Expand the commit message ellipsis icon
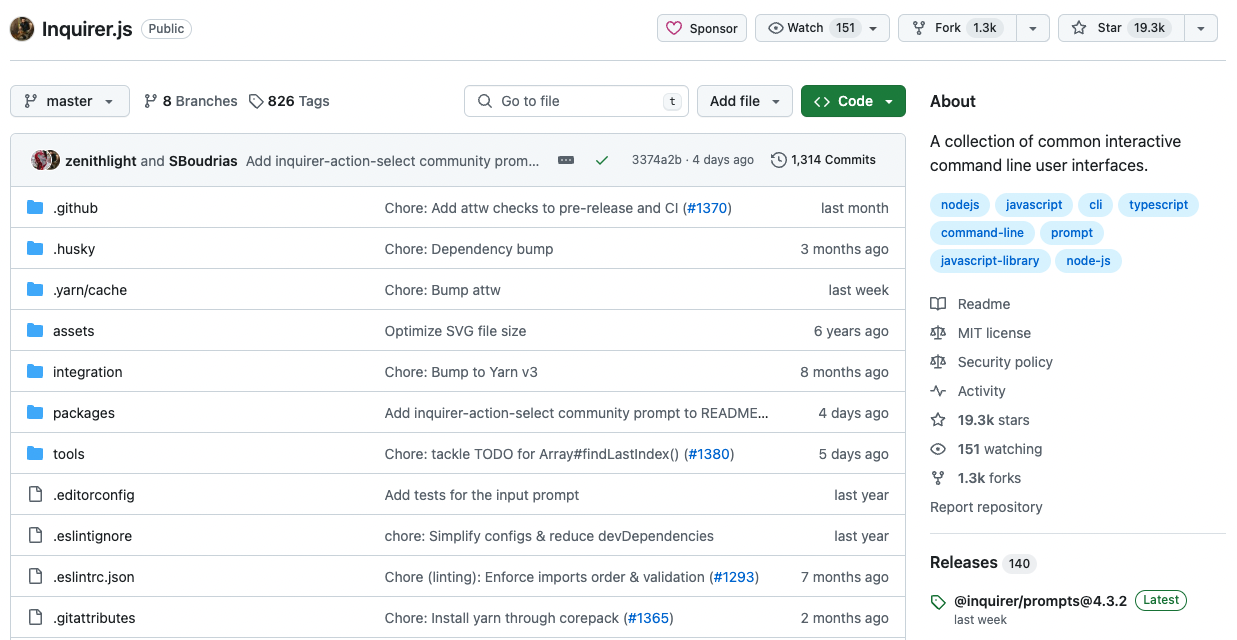Image resolution: width=1237 pixels, height=640 pixels. coord(566,160)
